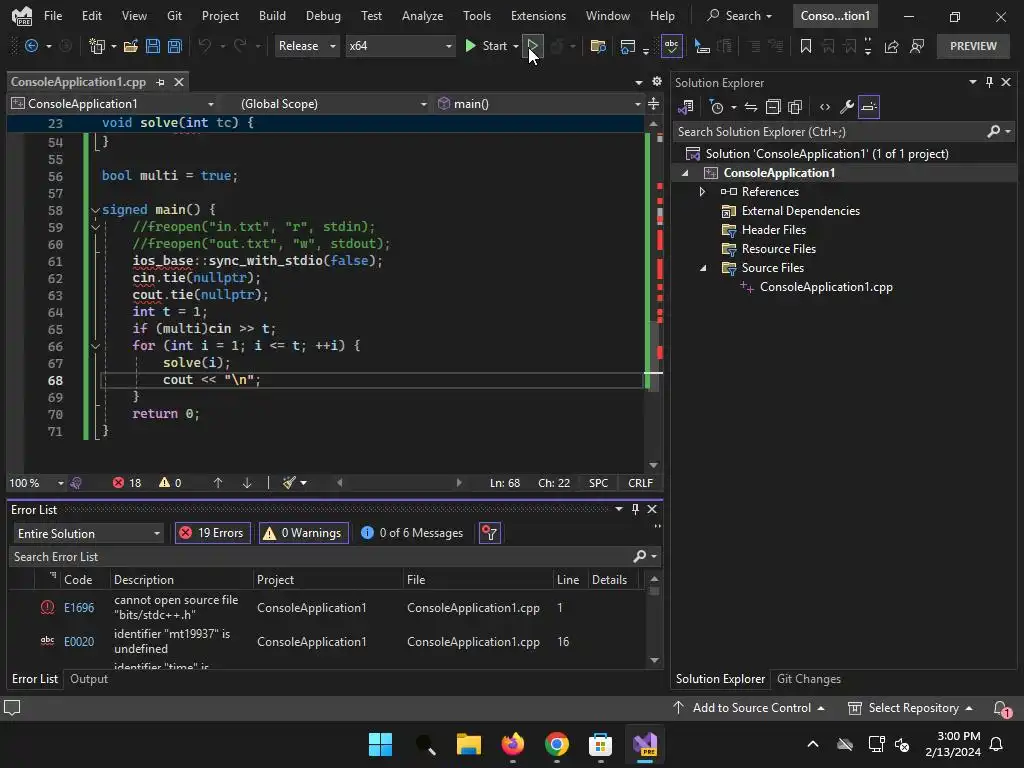
Task: Open editor settings gear icon above code
Action: (x=657, y=82)
